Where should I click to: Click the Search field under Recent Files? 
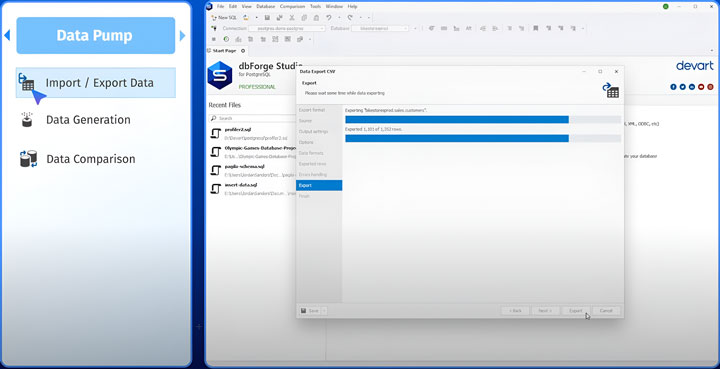253,118
